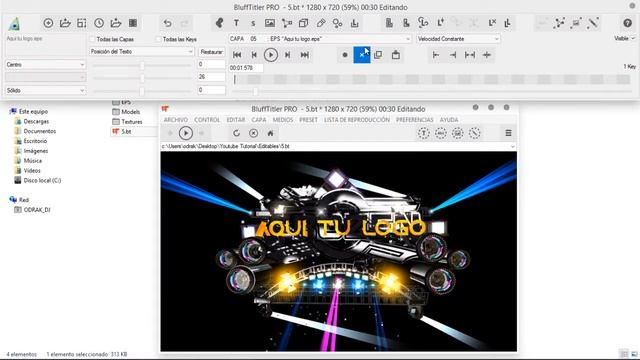Click the Restaurar button
The width and height of the screenshot is (640, 360).
(x=211, y=52)
